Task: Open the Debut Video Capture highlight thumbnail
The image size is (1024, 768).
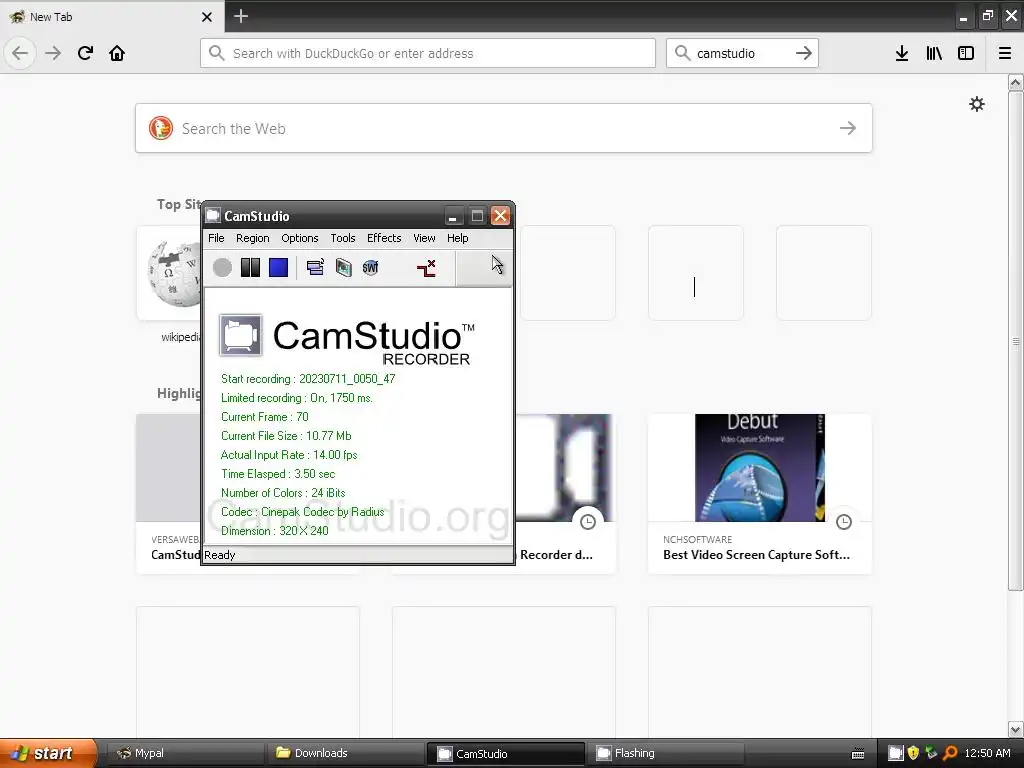Action: click(760, 468)
